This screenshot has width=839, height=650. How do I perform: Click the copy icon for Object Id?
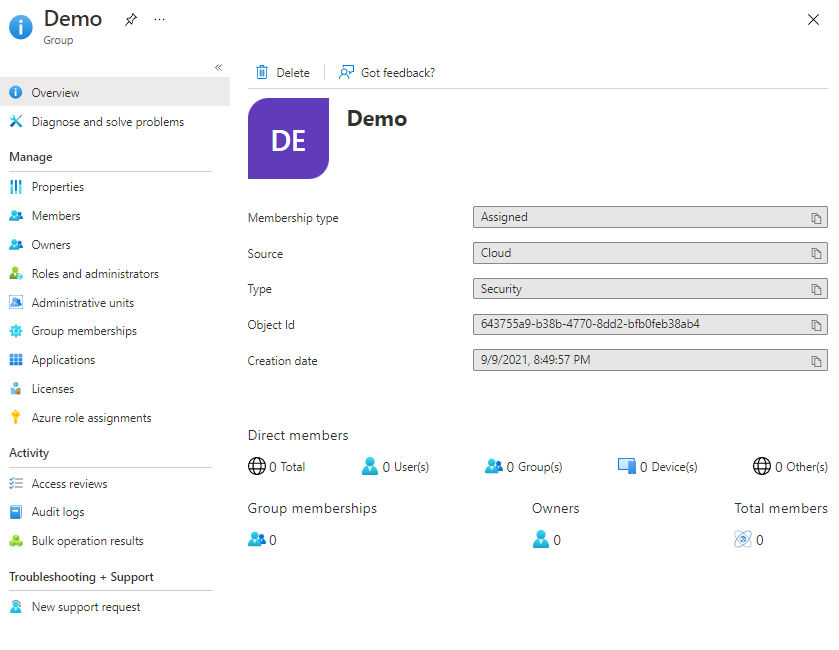click(x=816, y=325)
